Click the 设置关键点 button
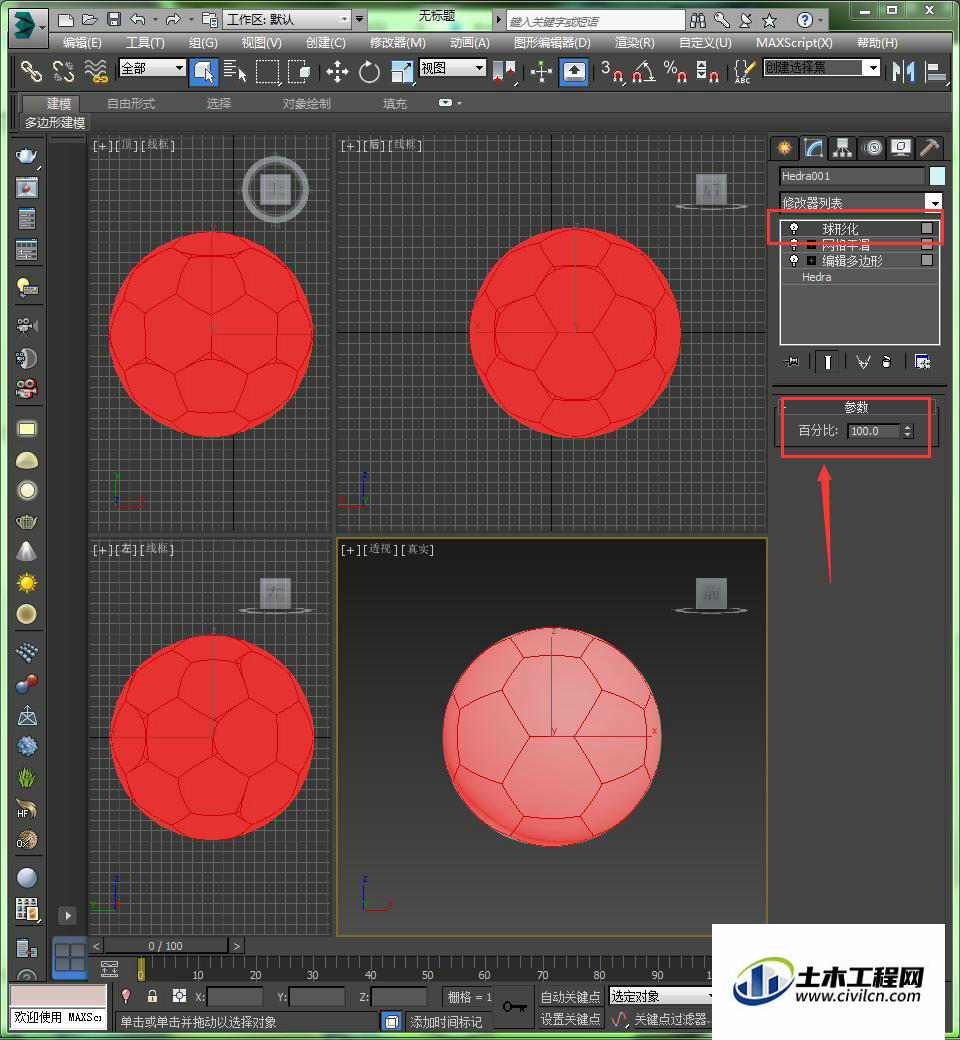This screenshot has height=1040, width=960. click(x=570, y=1019)
